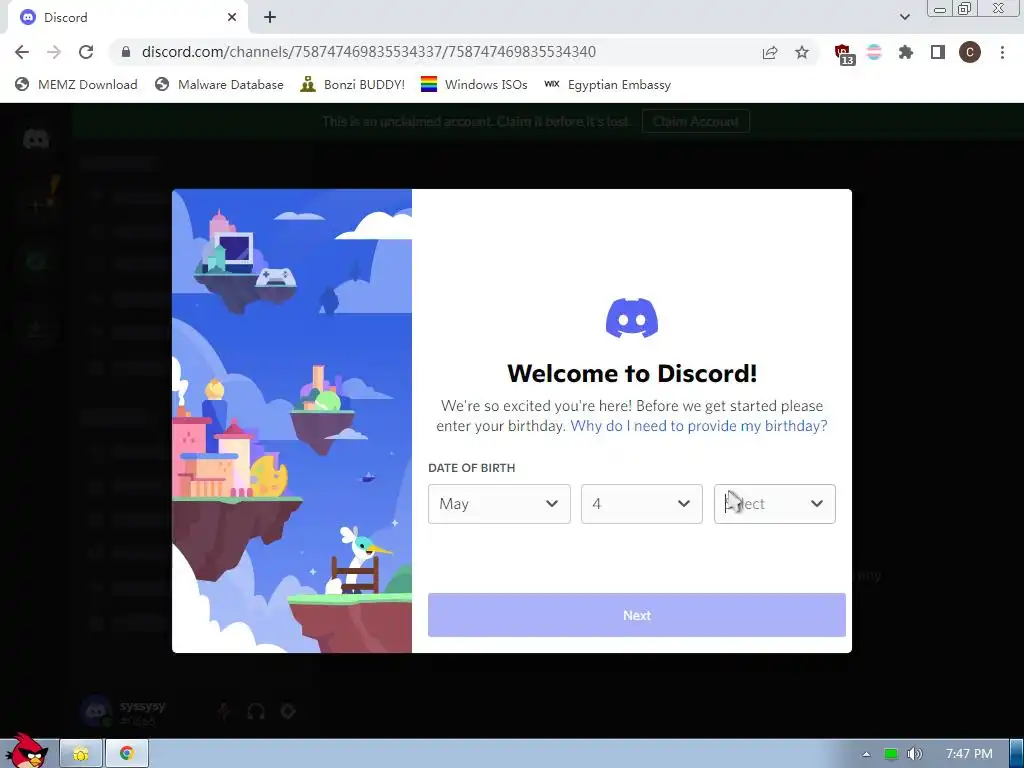Open the ad blocker extension with badge 13

844,54
